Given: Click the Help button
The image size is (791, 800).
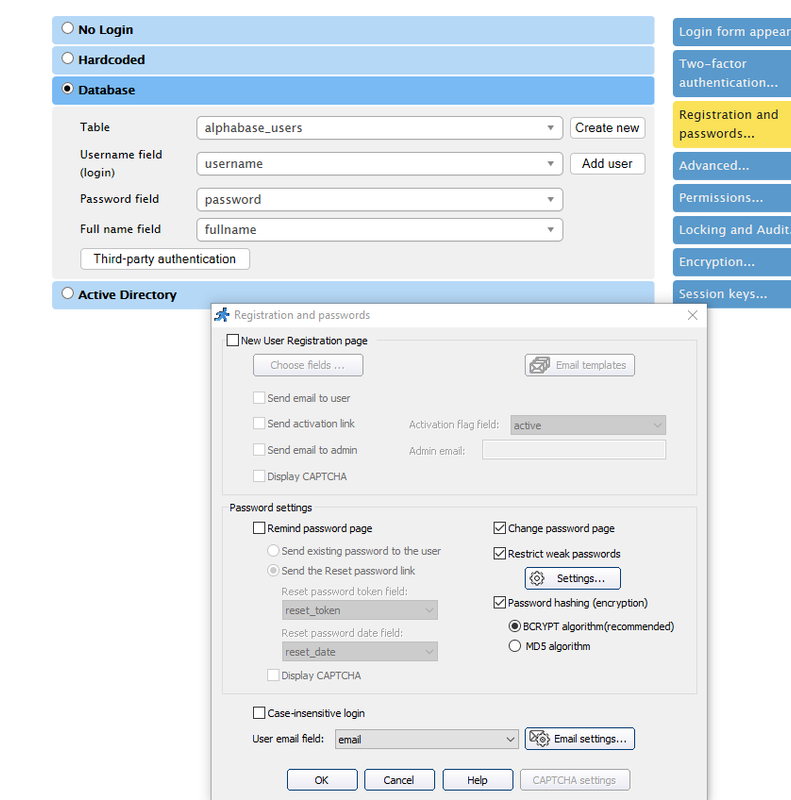Looking at the screenshot, I should 478,780.
